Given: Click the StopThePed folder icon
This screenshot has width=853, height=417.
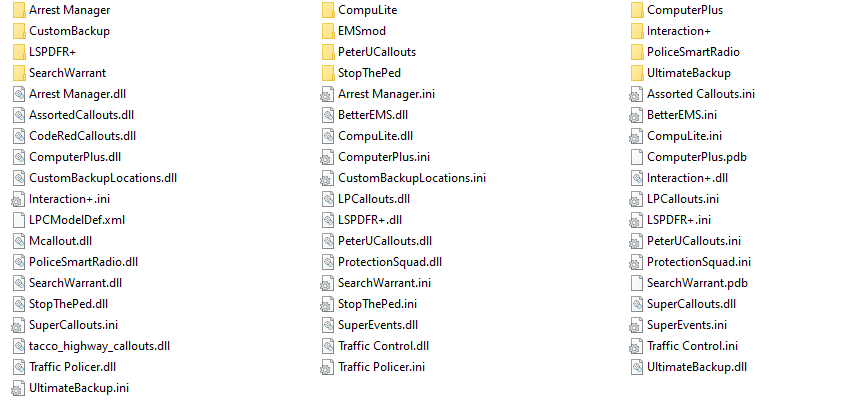Looking at the screenshot, I should tap(328, 73).
